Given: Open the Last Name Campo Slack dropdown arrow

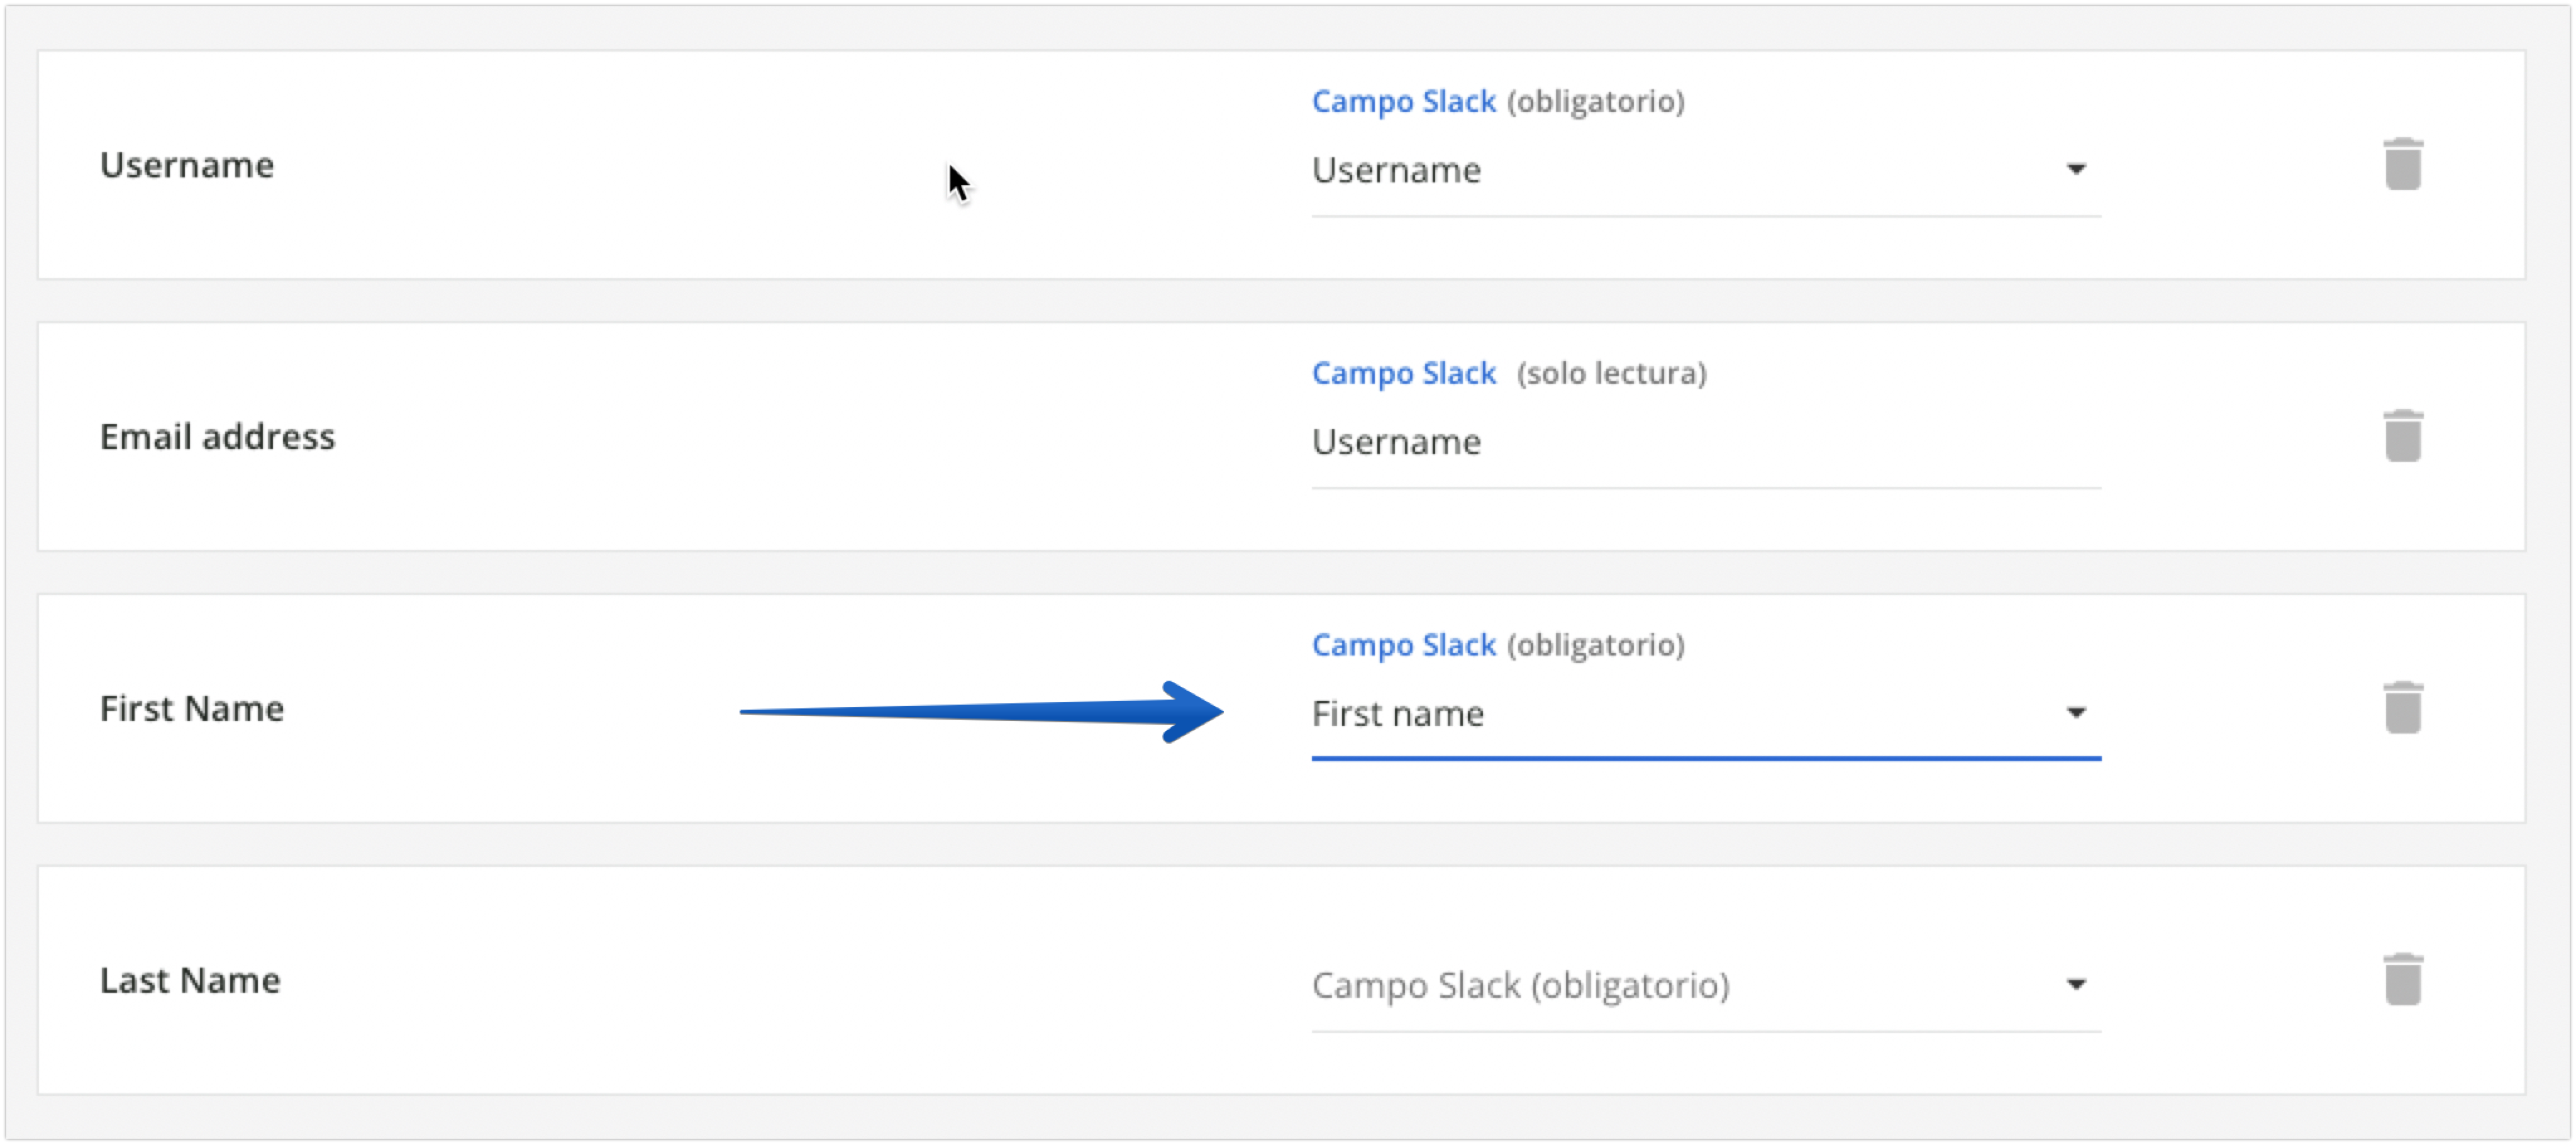Looking at the screenshot, I should [2076, 985].
